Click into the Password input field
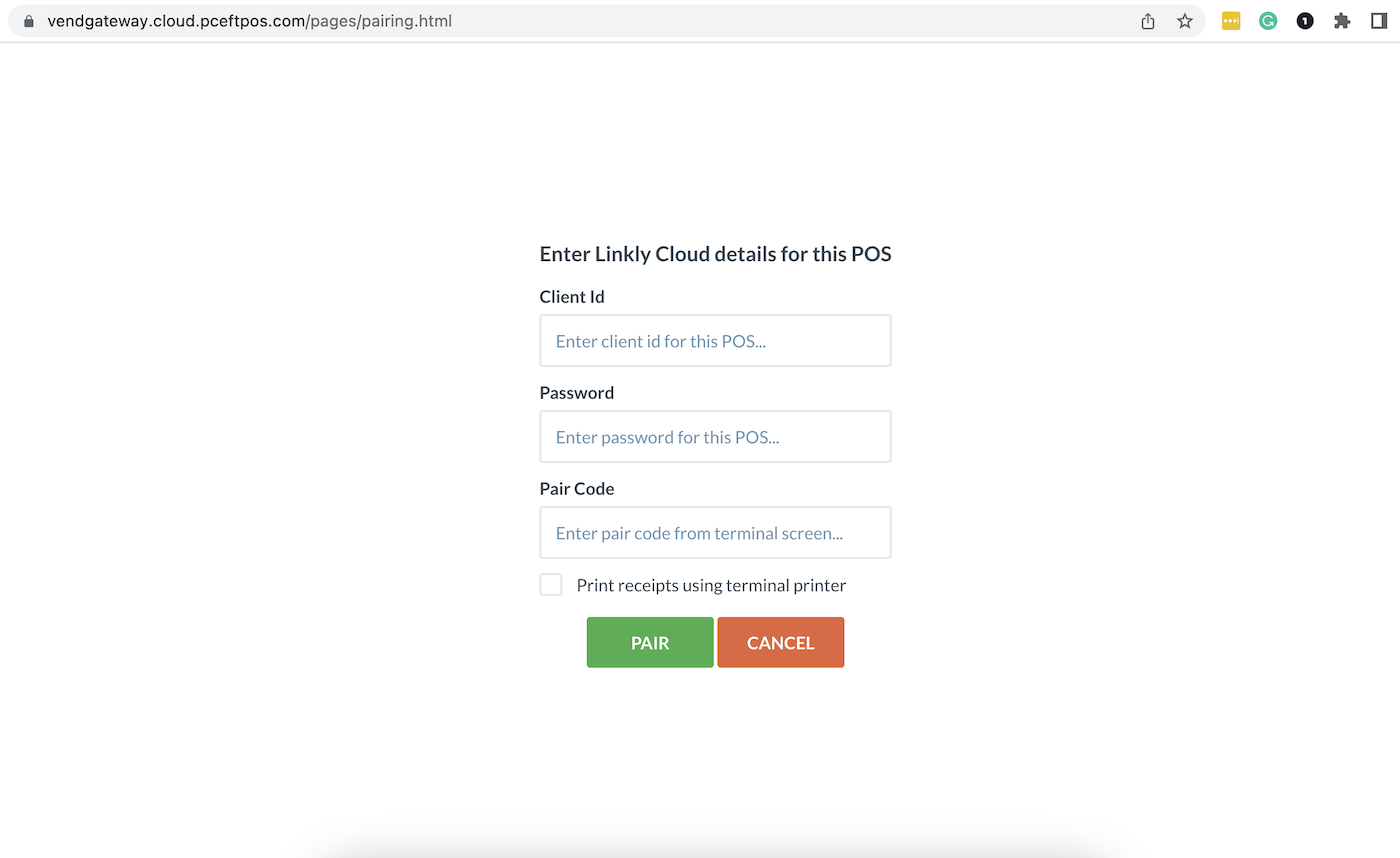 715,437
